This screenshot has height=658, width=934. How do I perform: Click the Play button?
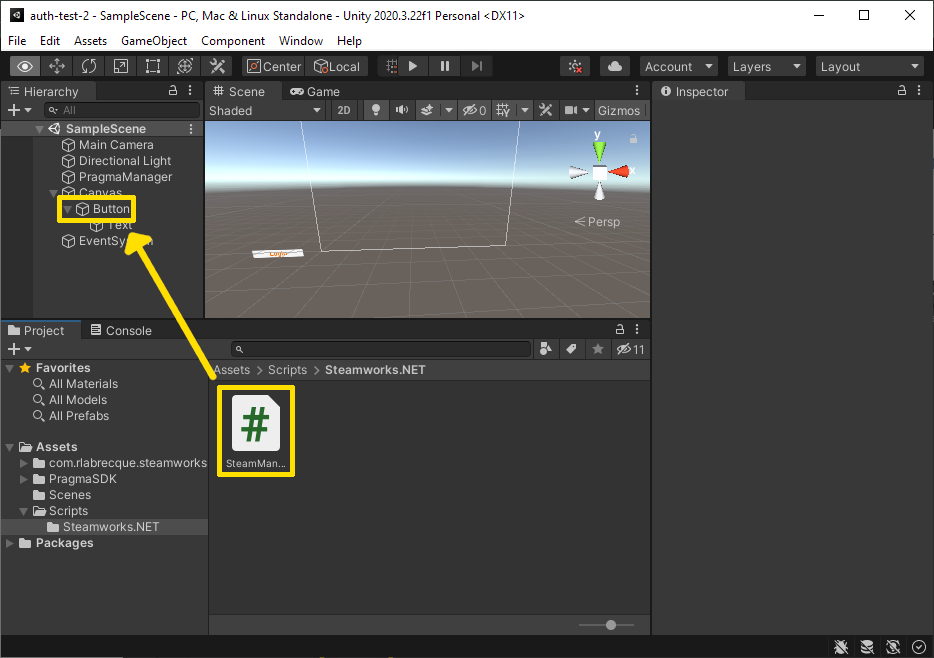pyautogui.click(x=413, y=66)
